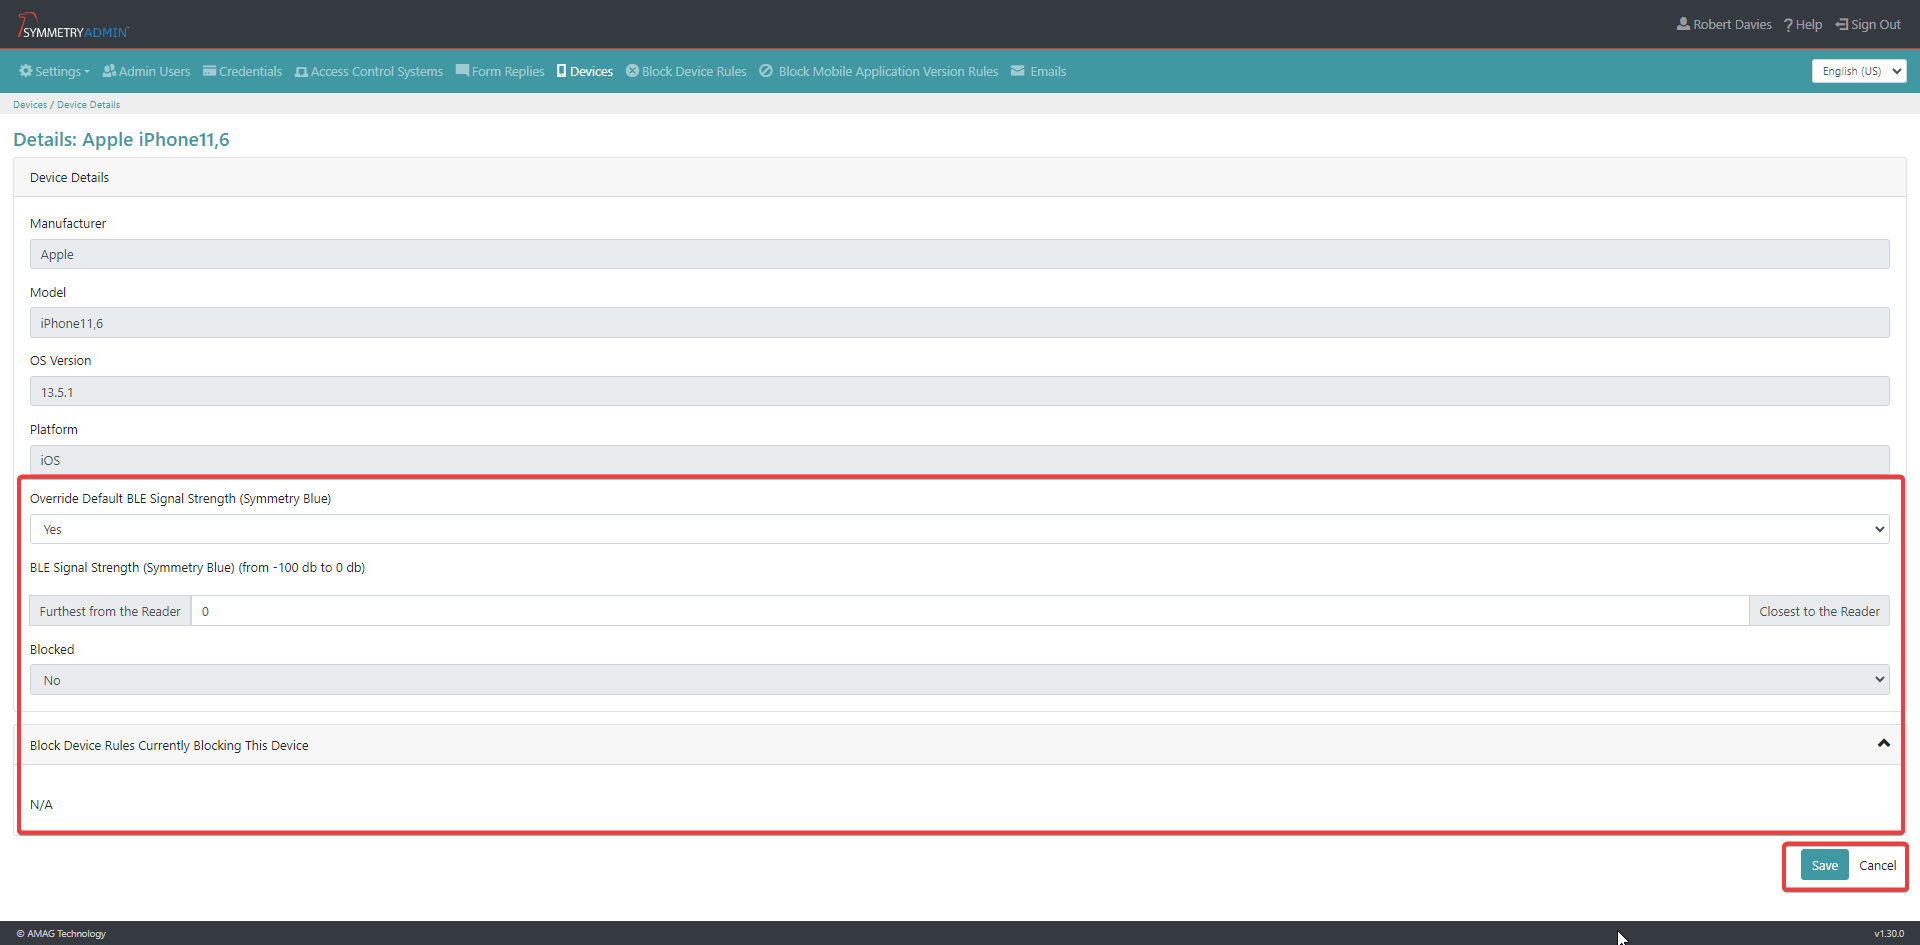
Task: Follow the Devices breadcrumb link
Action: [30, 104]
